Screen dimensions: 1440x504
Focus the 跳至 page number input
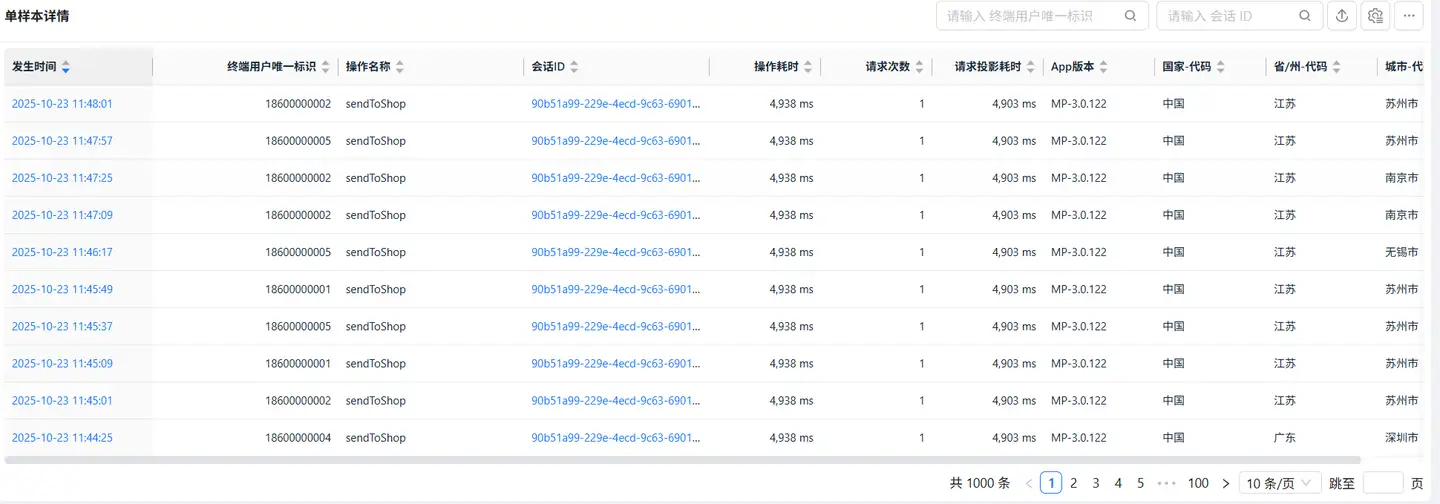(x=1383, y=483)
